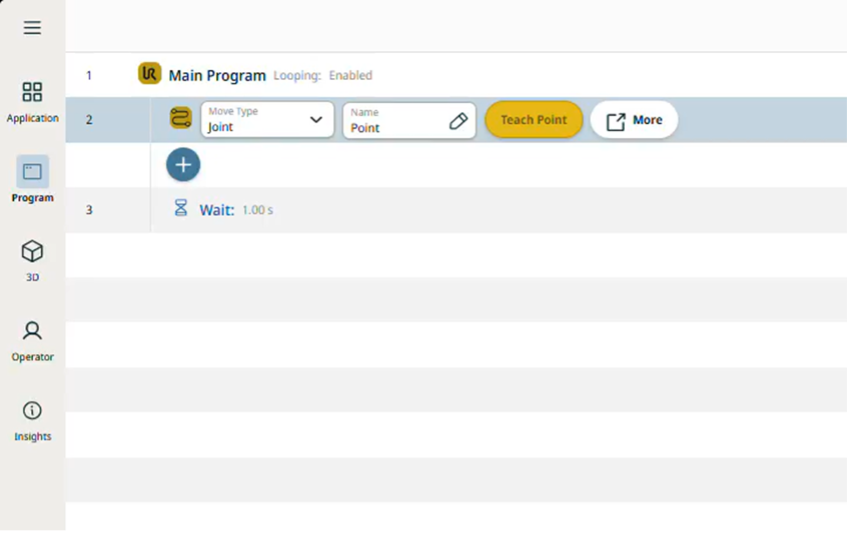Add a new node with the plus button
The height and width of the screenshot is (533, 849).
183,165
